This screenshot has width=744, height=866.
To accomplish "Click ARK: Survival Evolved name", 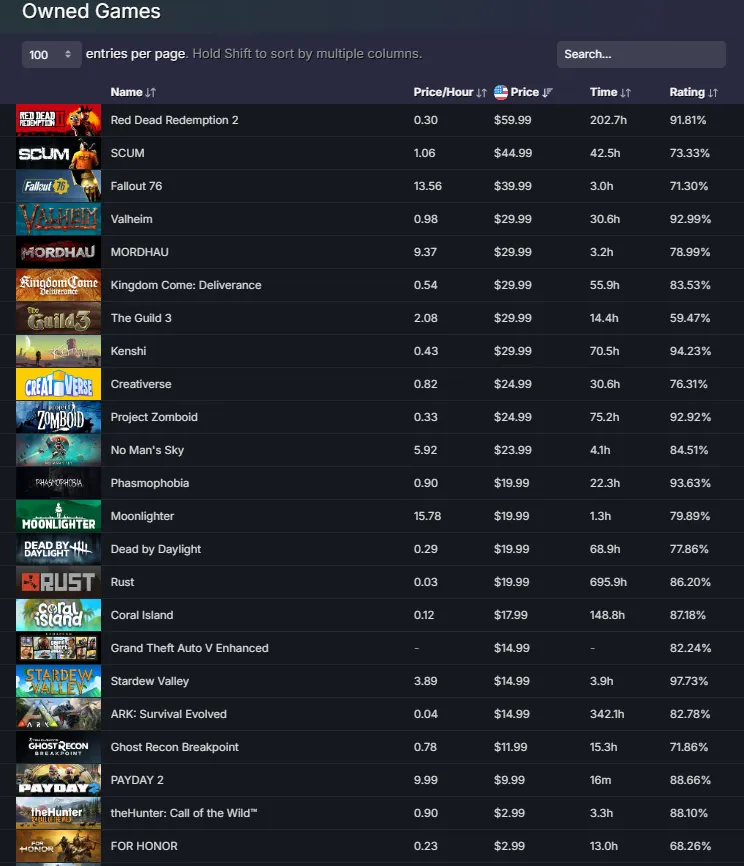I will 168,714.
